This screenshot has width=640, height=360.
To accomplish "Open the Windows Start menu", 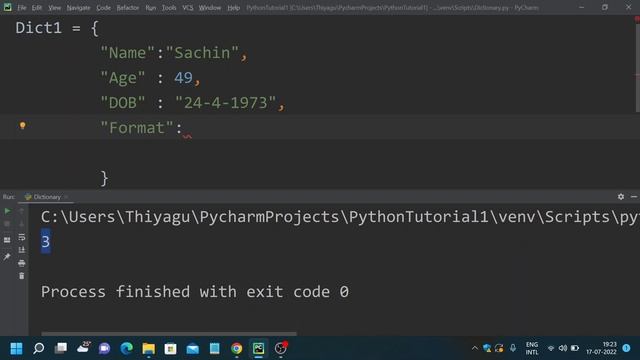I will click(x=16, y=348).
